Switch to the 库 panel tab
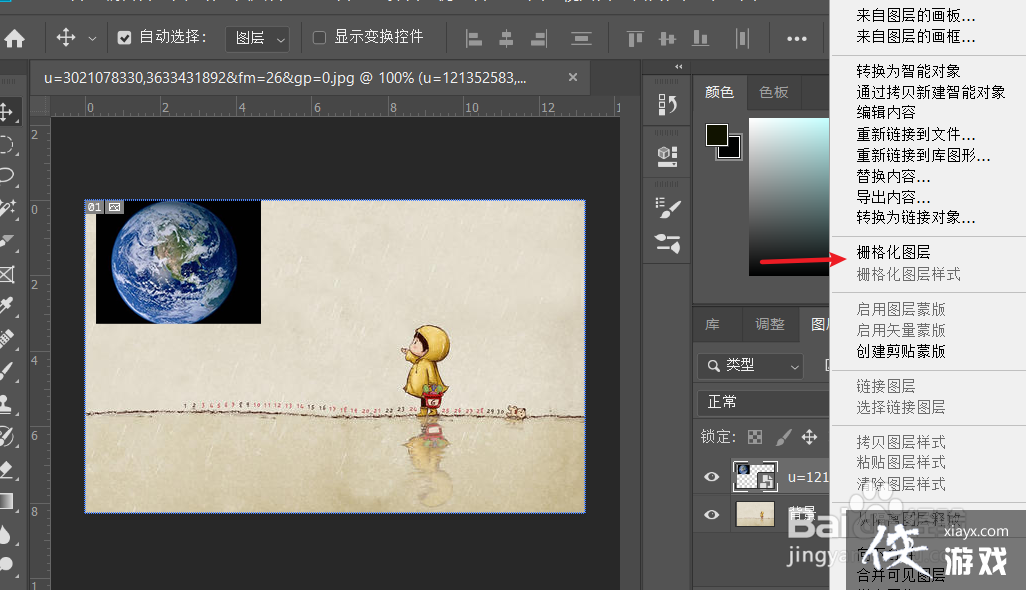 pyautogui.click(x=712, y=324)
